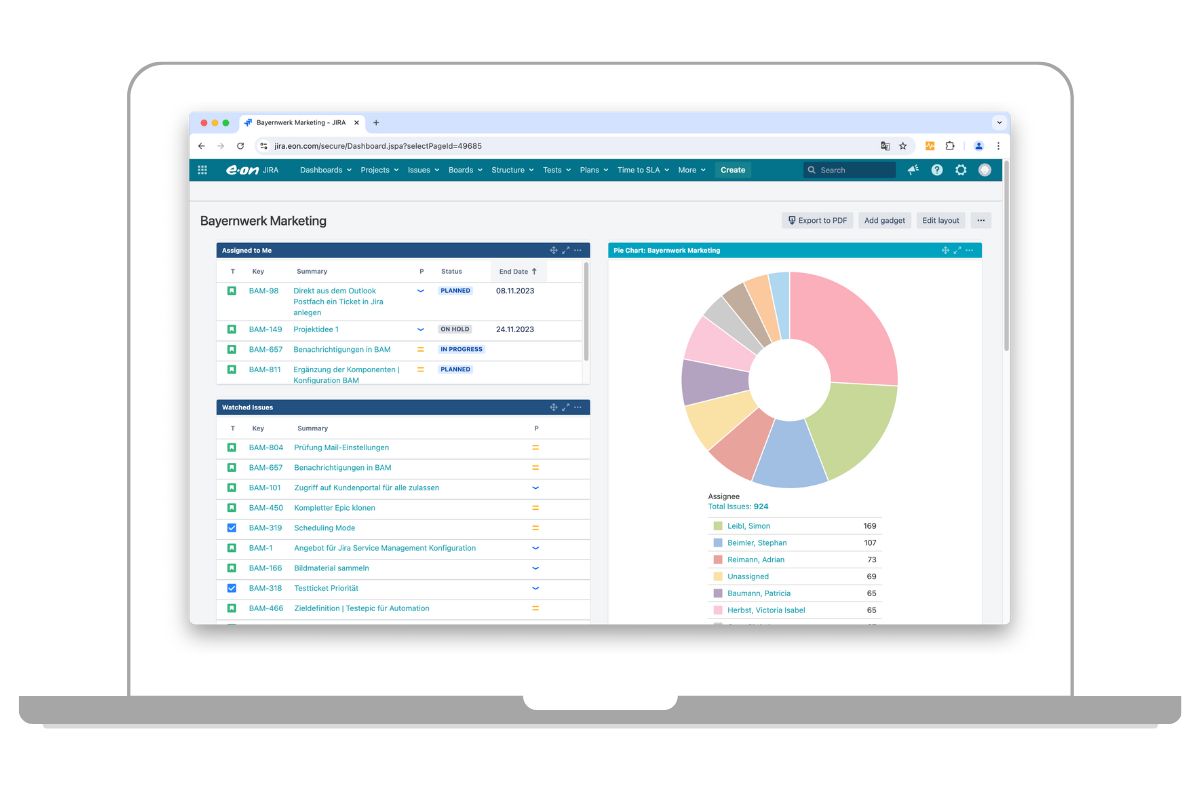Bookmark this page with the star icon

[902, 146]
